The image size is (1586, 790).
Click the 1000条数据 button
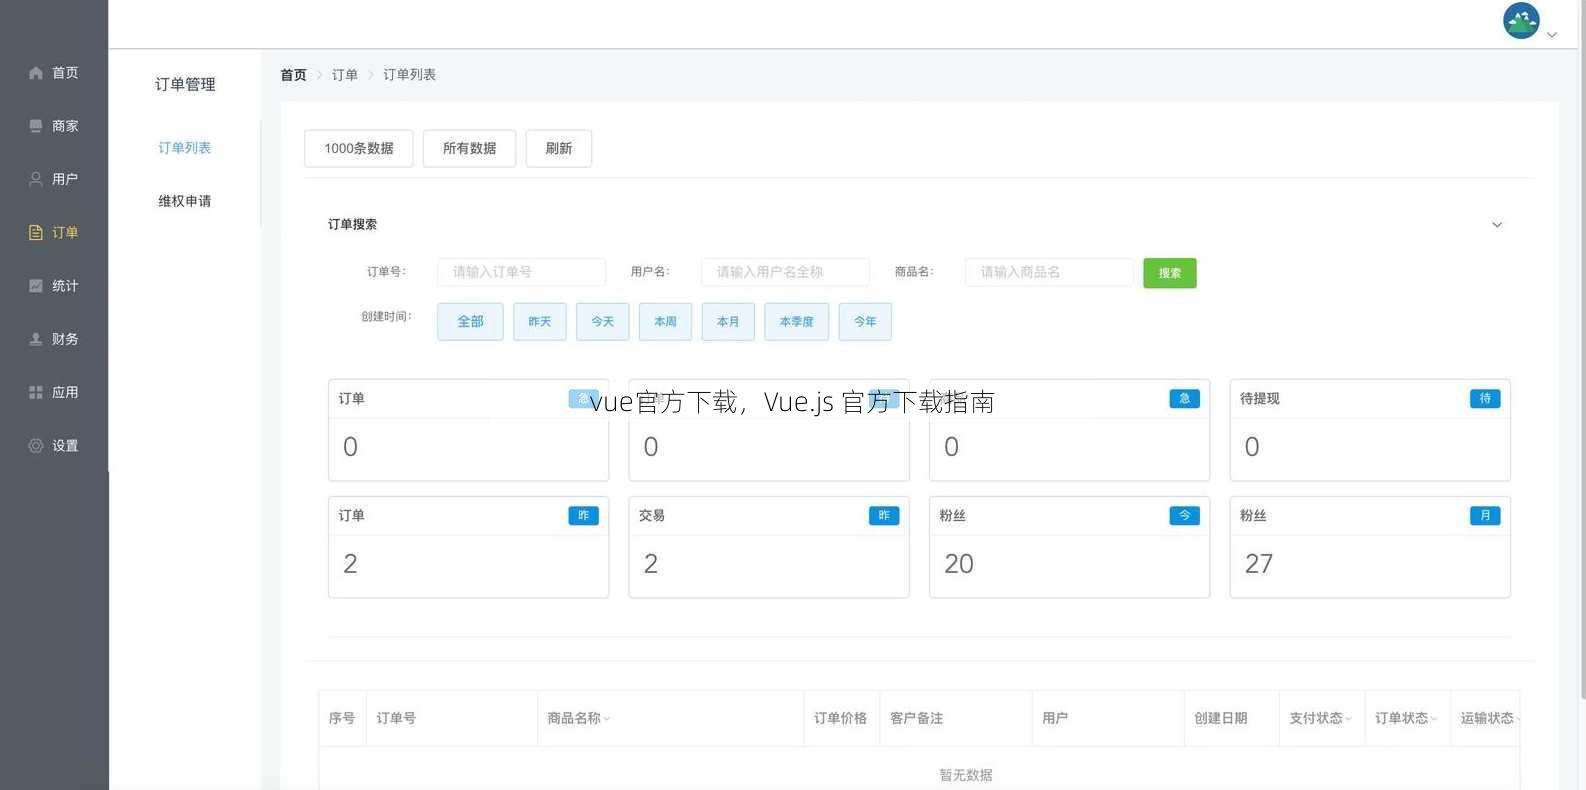tap(358, 148)
